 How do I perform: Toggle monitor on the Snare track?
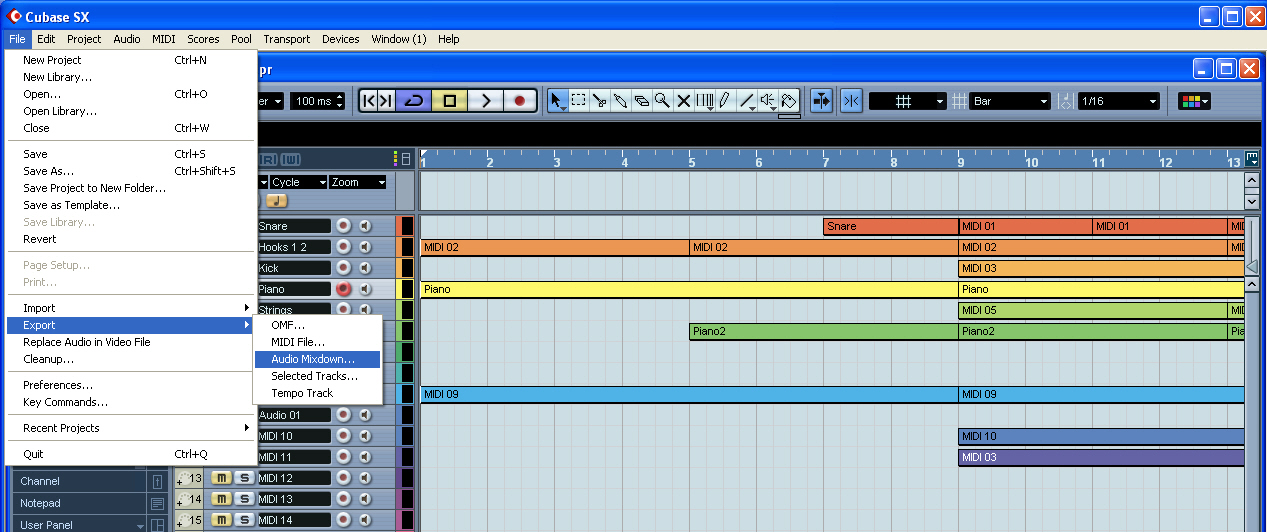click(x=364, y=226)
